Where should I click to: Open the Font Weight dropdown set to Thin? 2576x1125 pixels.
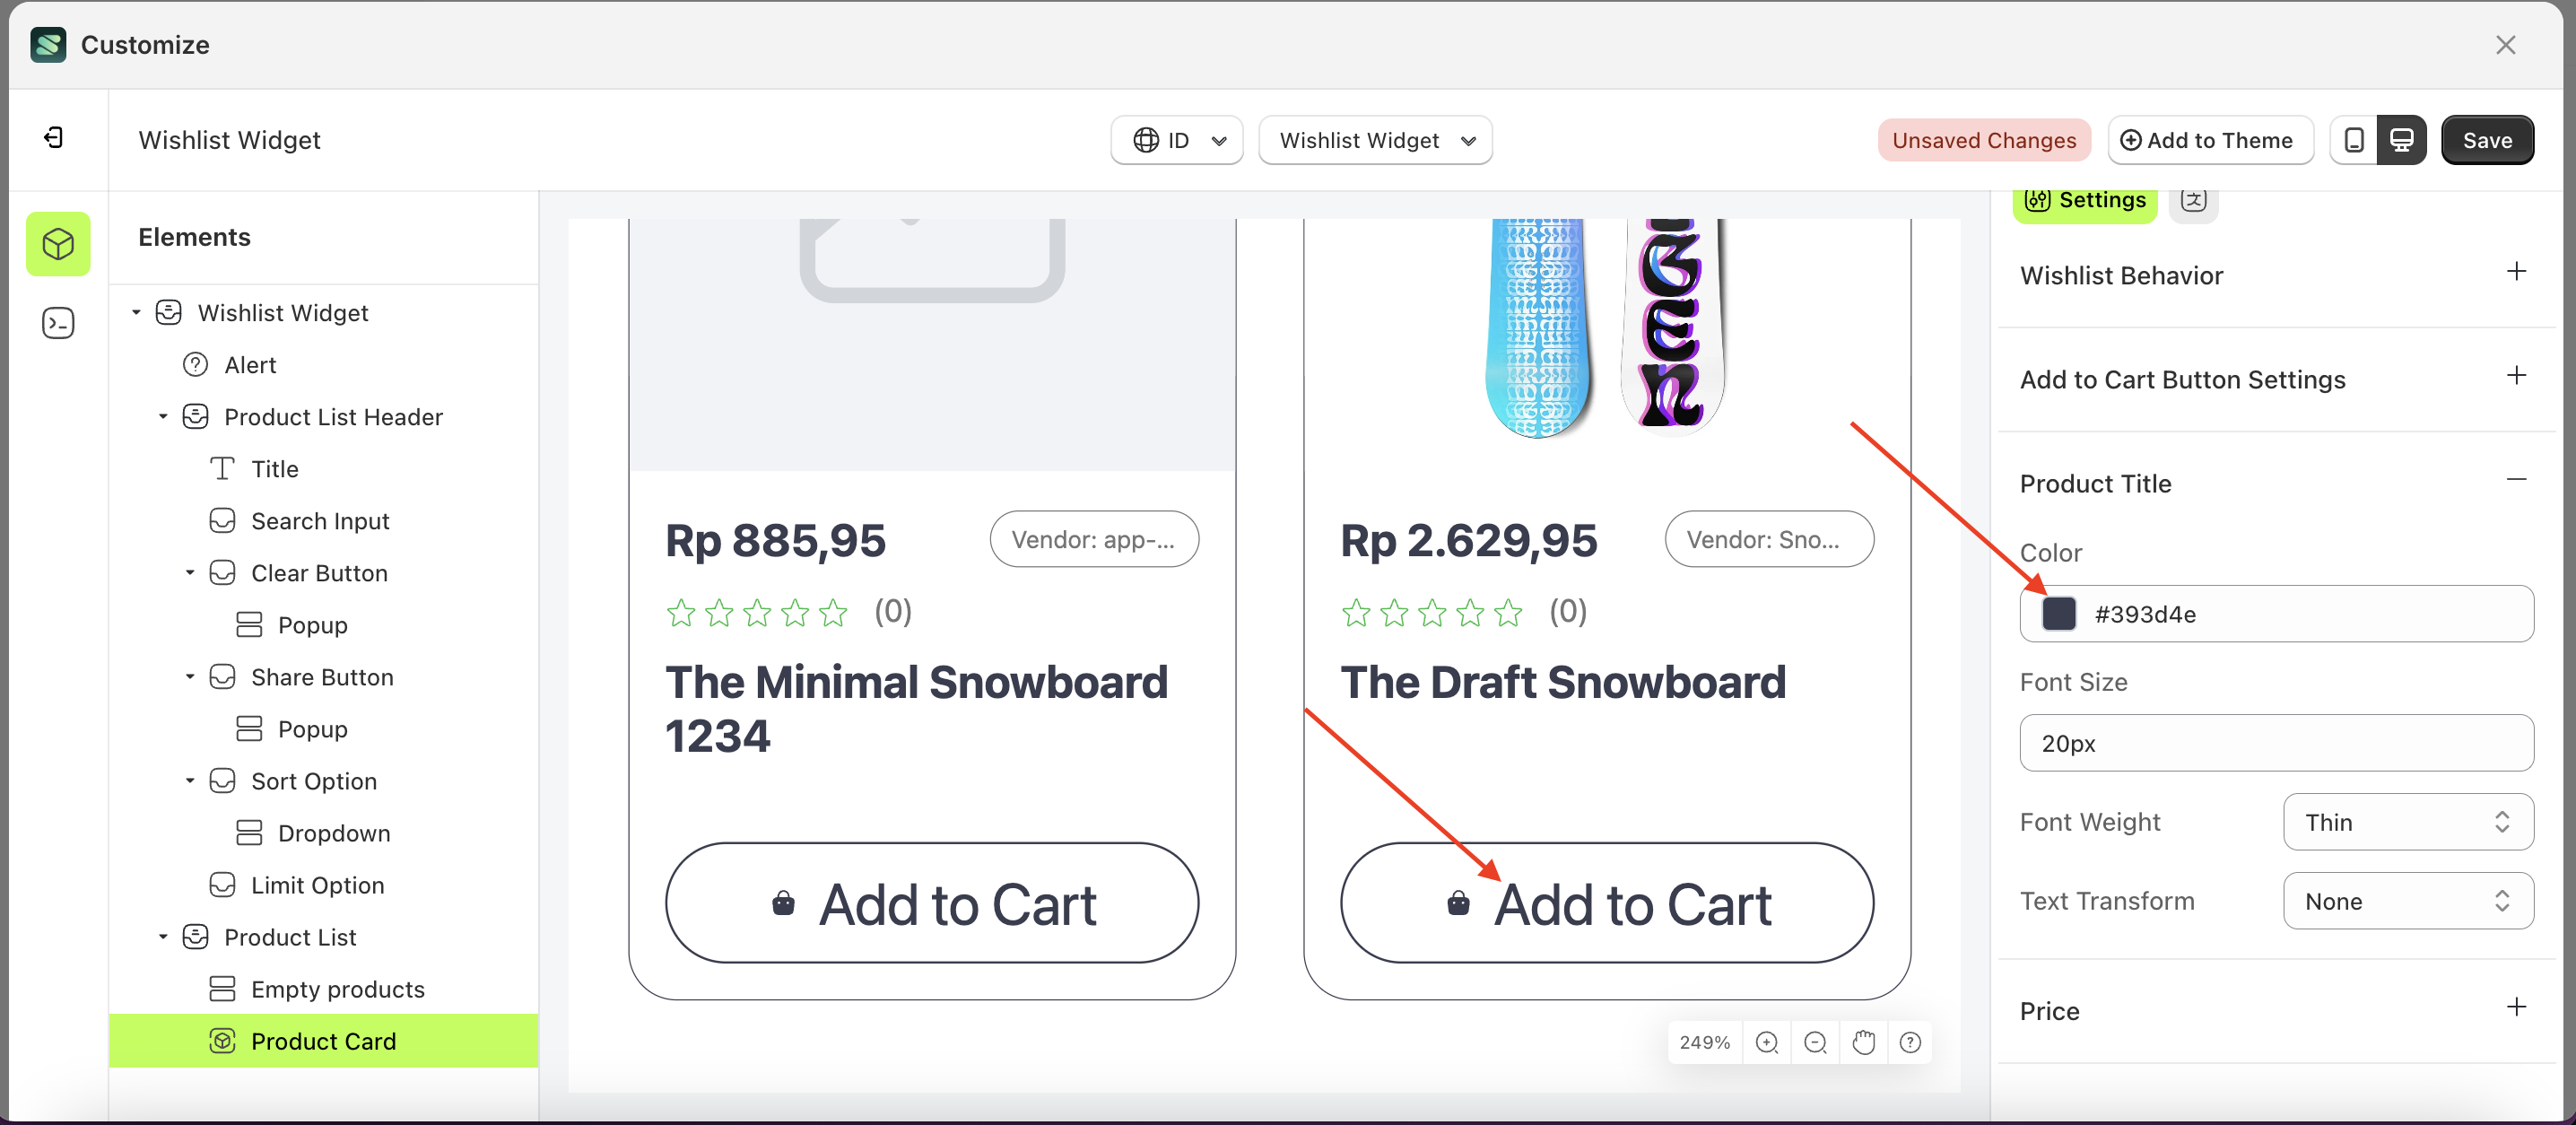pyautogui.click(x=2407, y=822)
